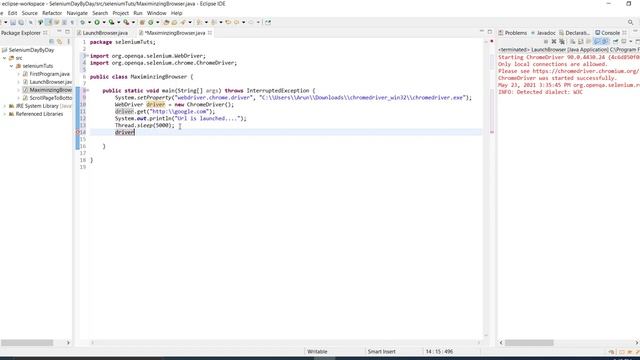
Task: Open the Help menu
Action: point(176,13)
